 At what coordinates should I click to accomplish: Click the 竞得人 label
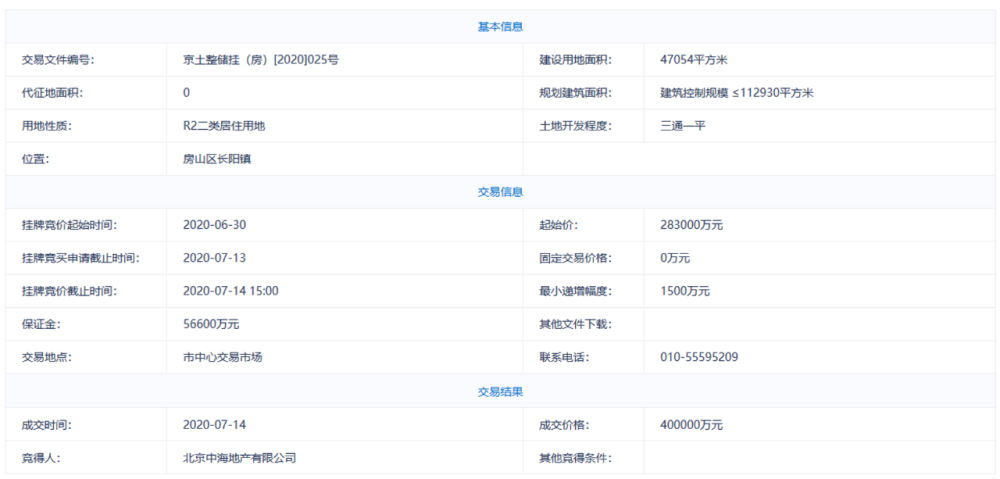click(x=41, y=458)
